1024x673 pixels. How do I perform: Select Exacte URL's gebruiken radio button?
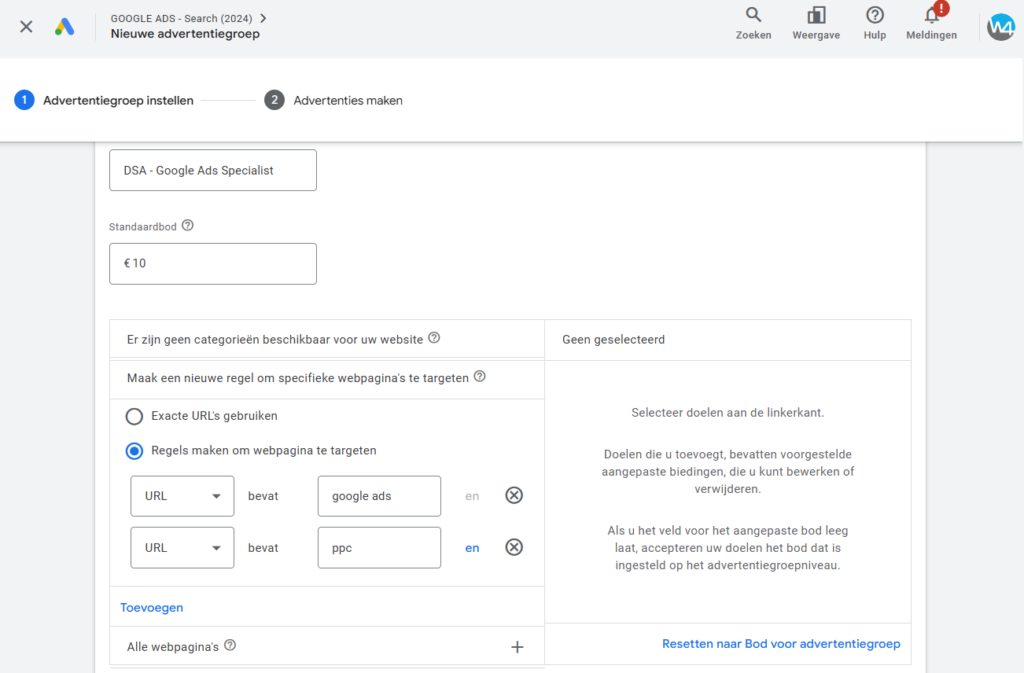pos(134,416)
